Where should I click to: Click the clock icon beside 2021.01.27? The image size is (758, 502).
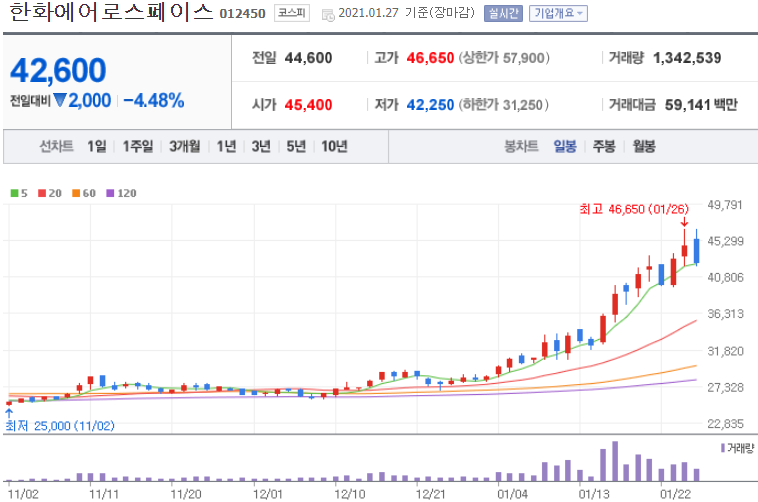pyautogui.click(x=328, y=15)
